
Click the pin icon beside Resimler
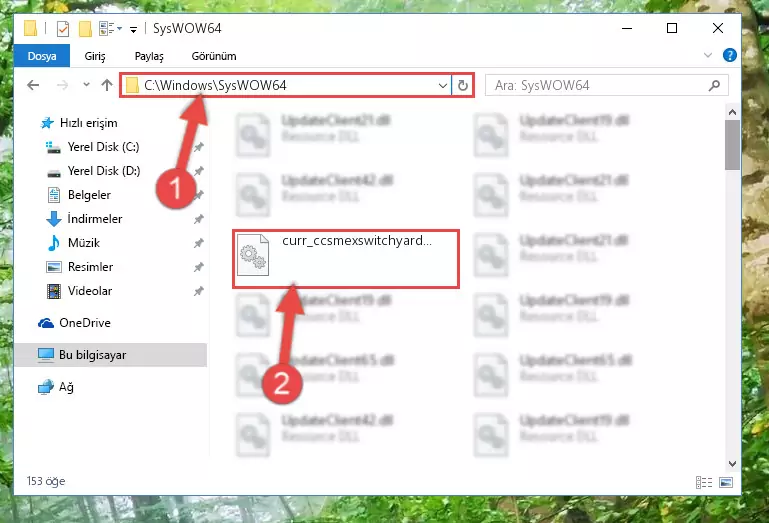198,267
